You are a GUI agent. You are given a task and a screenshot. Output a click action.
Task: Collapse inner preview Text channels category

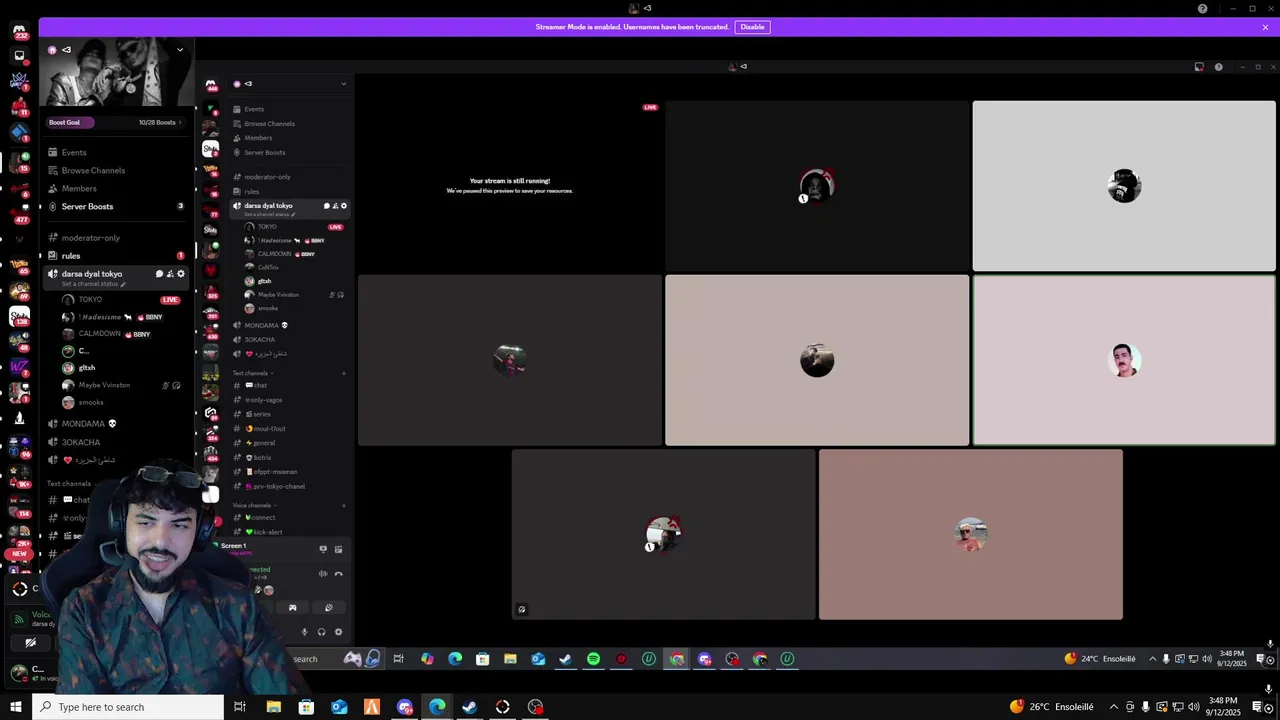(253, 373)
